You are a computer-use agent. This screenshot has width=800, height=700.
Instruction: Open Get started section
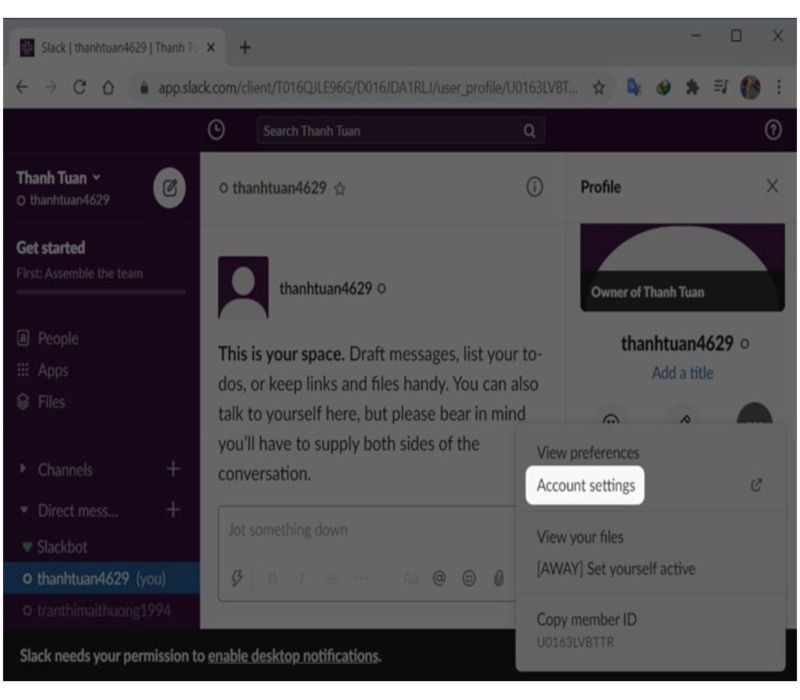(x=51, y=248)
